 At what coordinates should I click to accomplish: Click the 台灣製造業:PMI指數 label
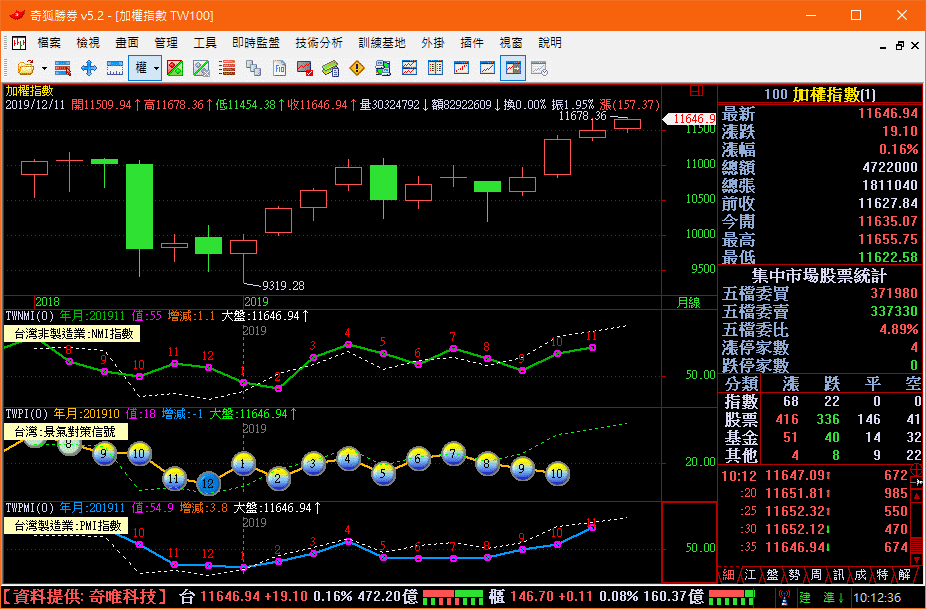pos(66,526)
